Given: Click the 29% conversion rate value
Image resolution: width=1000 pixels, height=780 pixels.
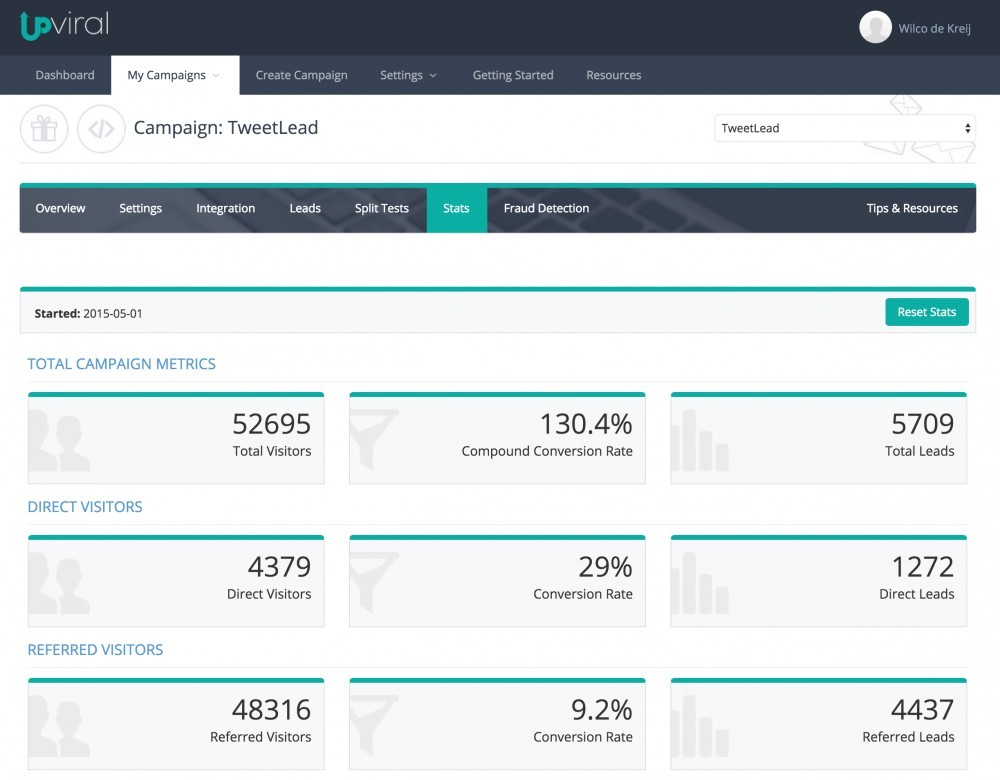Looking at the screenshot, I should tap(605, 566).
